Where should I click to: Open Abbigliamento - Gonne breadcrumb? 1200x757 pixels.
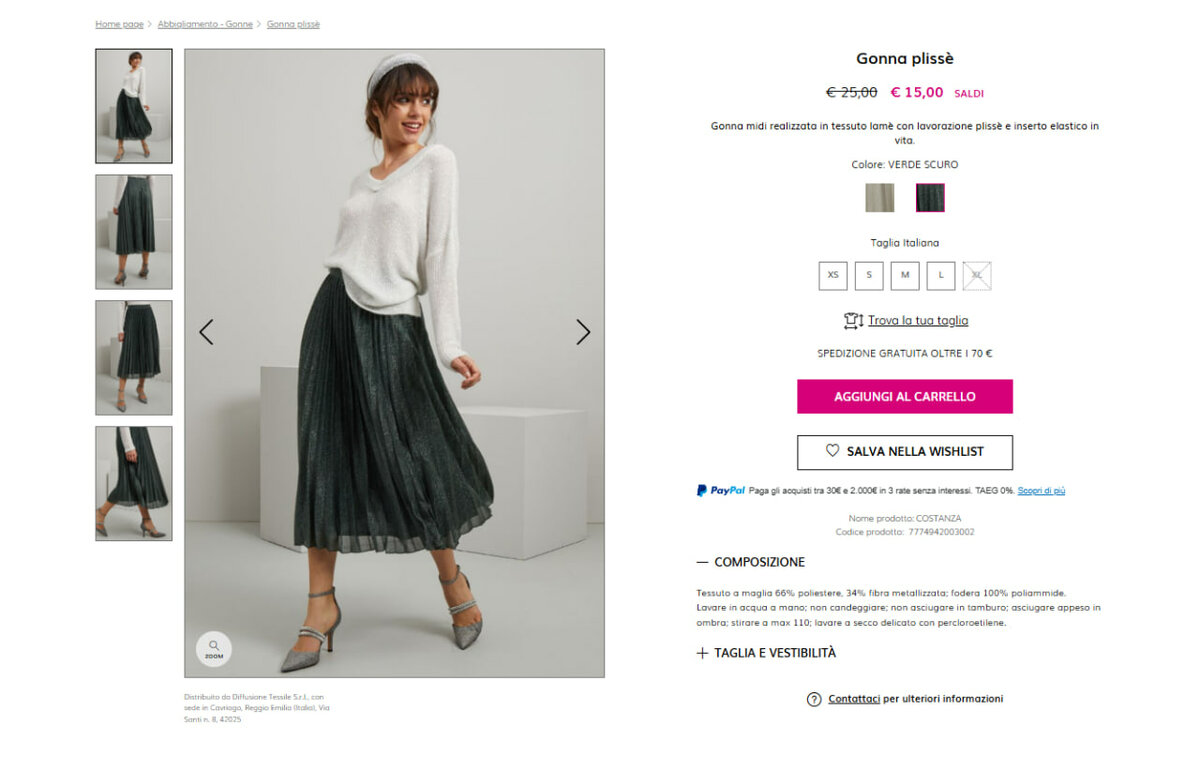click(x=205, y=24)
